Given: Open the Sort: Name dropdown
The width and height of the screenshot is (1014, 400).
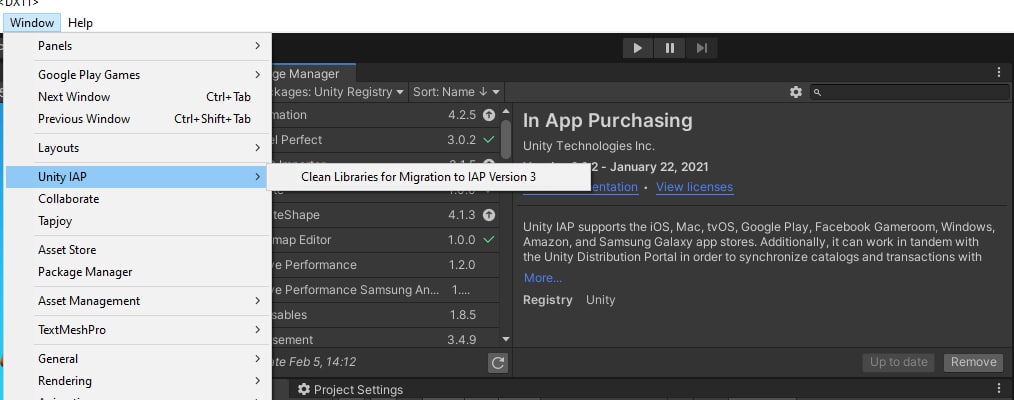Looking at the screenshot, I should point(456,92).
